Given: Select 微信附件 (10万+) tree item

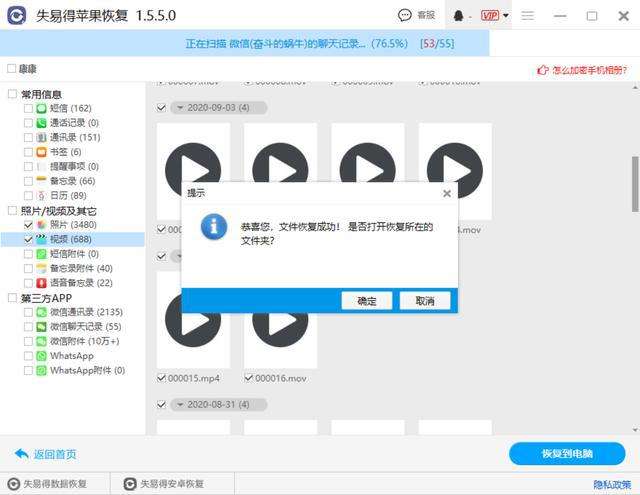Looking at the screenshot, I should pos(84,341).
